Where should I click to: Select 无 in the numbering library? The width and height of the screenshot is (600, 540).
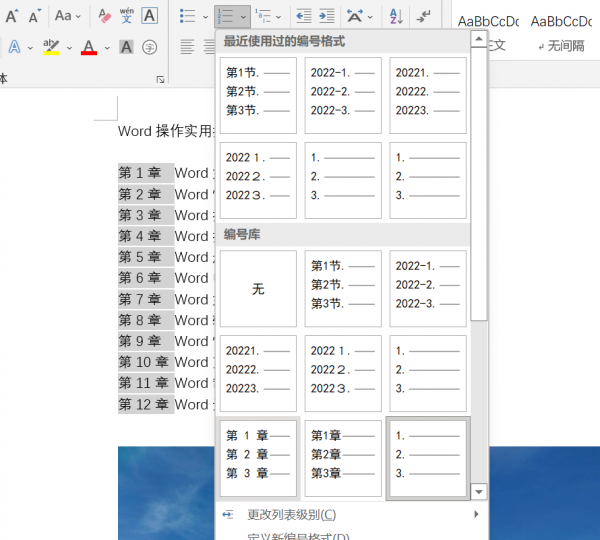coord(258,289)
